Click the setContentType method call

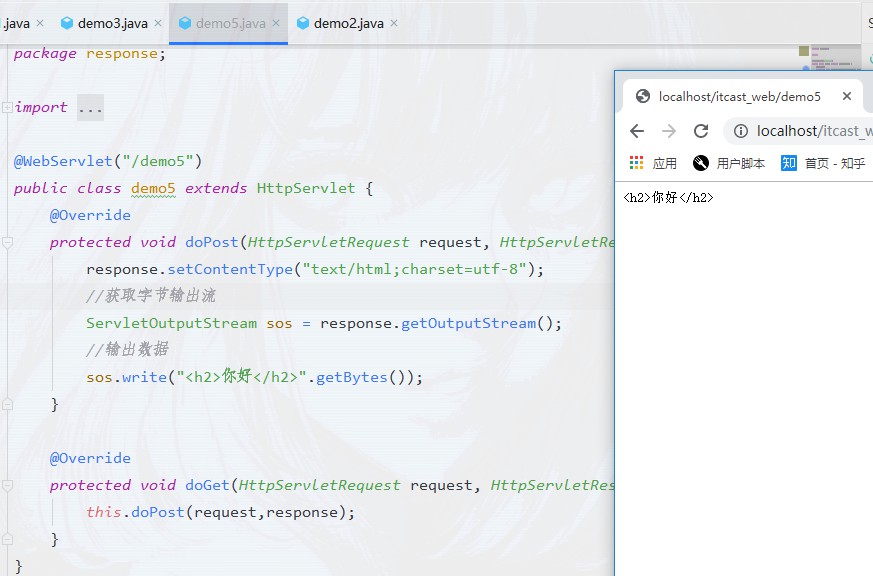(x=230, y=269)
